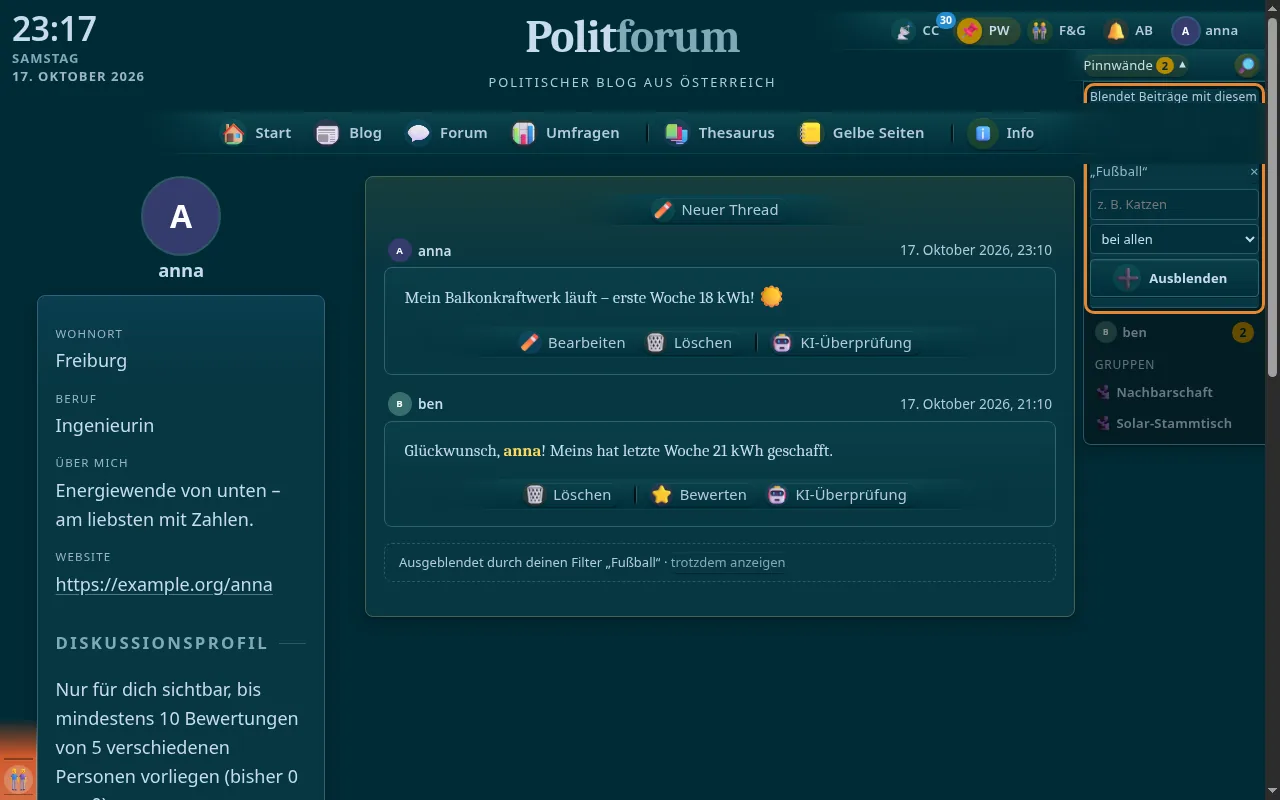Image resolution: width=1280 pixels, height=800 pixels.
Task: Click the Ausblenden button
Action: tap(1174, 278)
